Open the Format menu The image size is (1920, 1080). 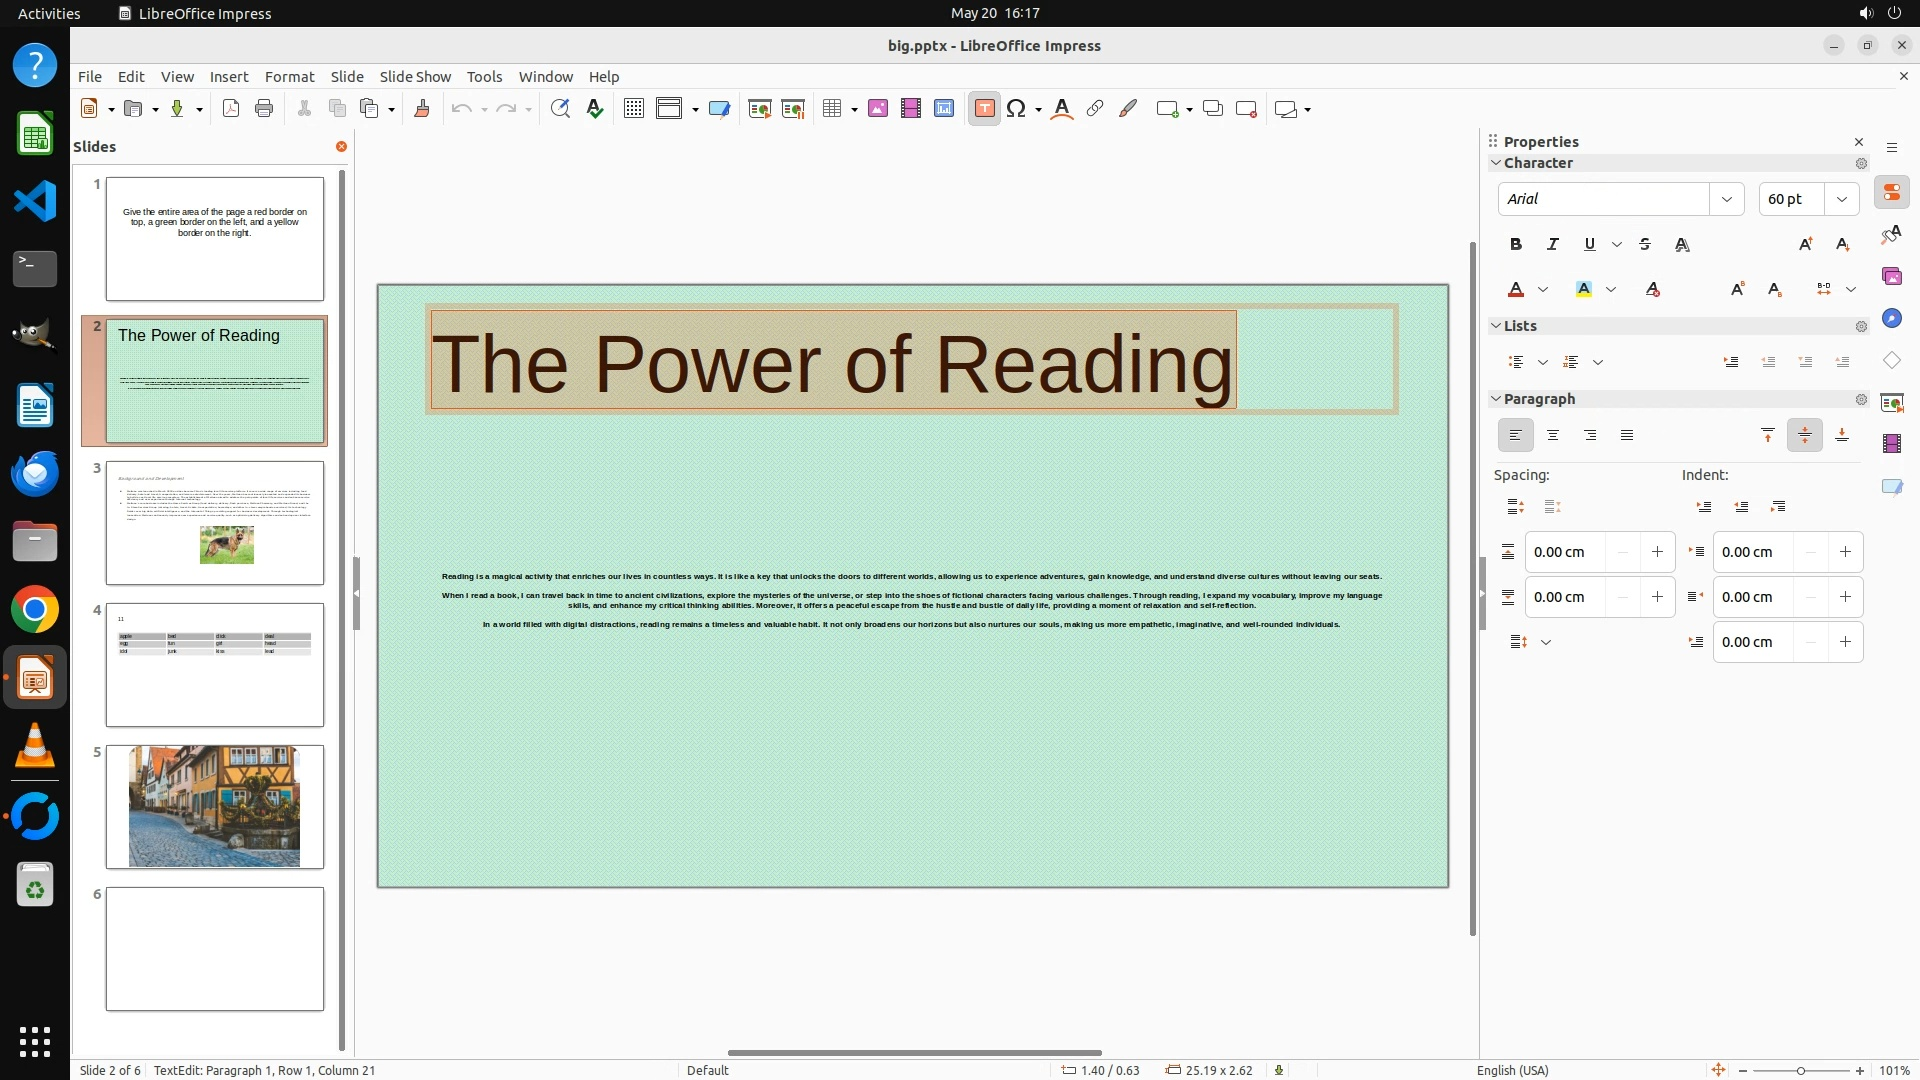point(289,77)
